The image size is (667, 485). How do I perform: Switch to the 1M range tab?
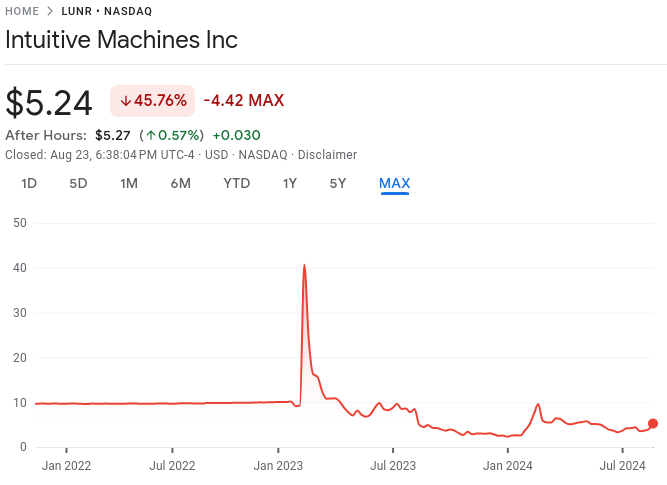point(129,183)
